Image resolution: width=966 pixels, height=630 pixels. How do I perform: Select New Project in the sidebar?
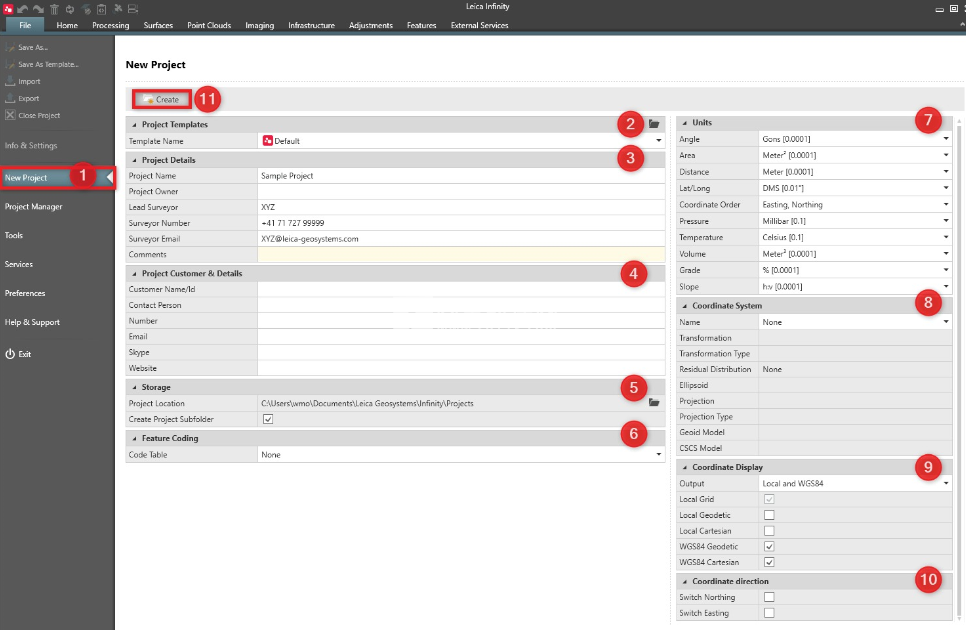57,177
